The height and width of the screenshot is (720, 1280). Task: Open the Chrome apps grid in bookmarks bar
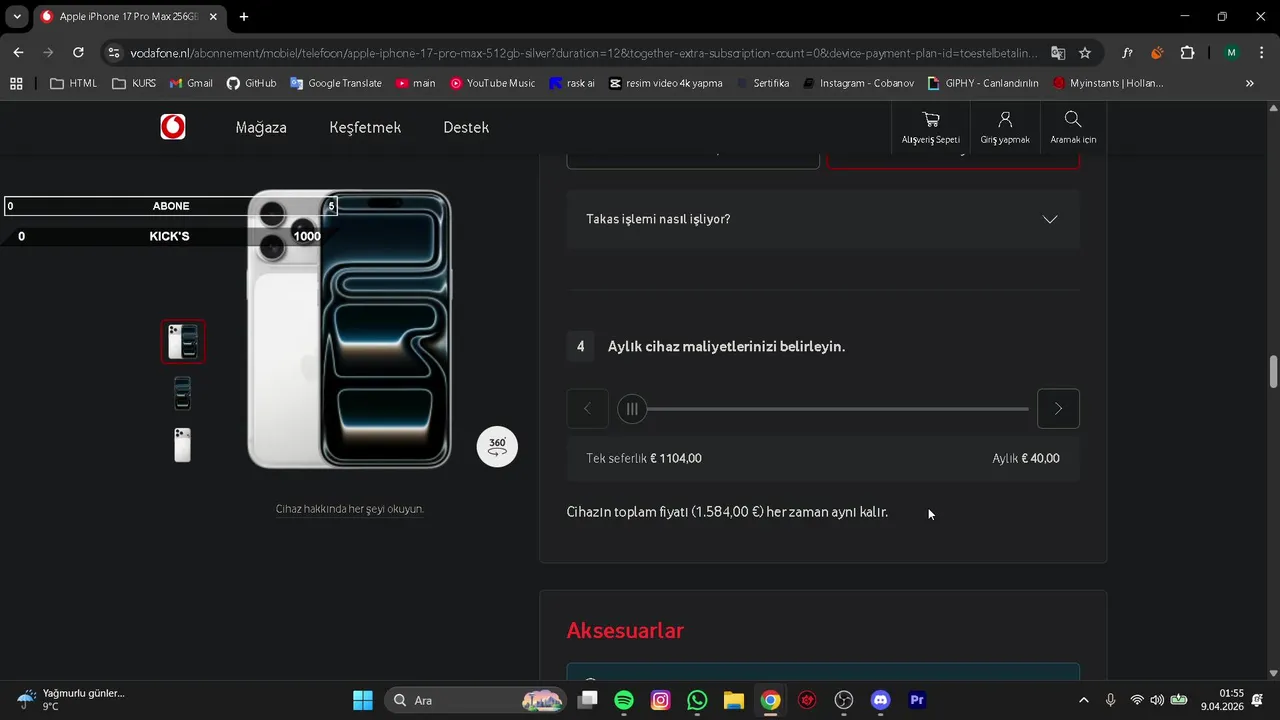[16, 83]
